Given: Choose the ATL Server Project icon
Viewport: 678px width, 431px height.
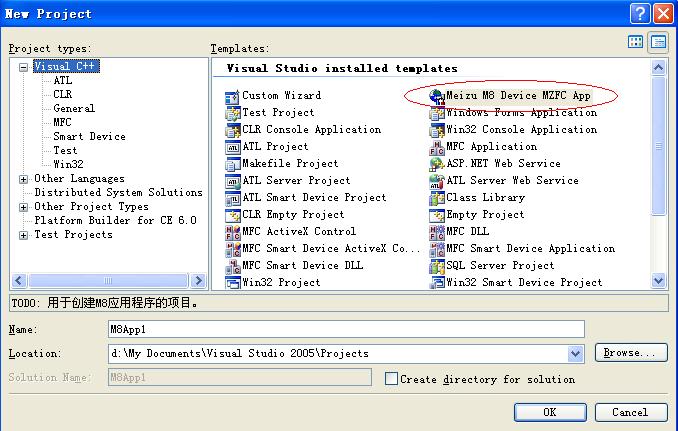Looking at the screenshot, I should (232, 181).
